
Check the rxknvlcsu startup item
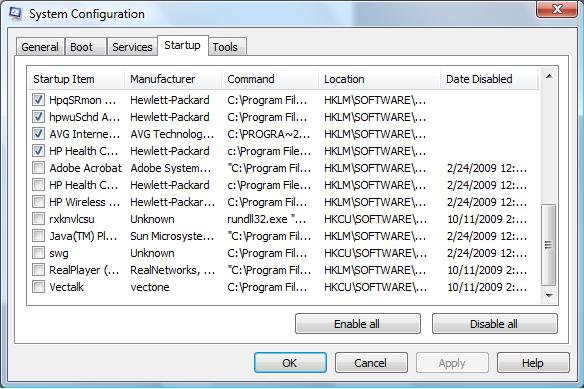(38, 219)
